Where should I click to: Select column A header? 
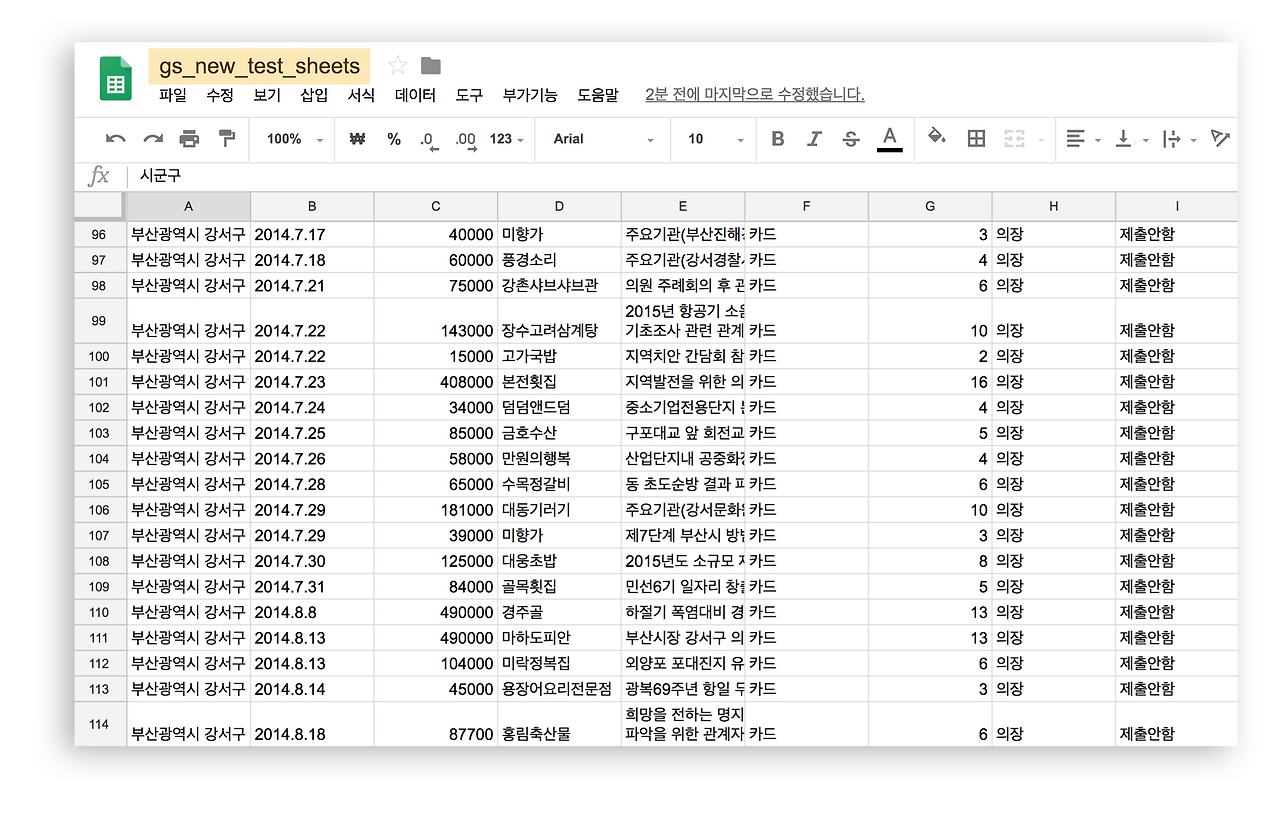[x=188, y=206]
